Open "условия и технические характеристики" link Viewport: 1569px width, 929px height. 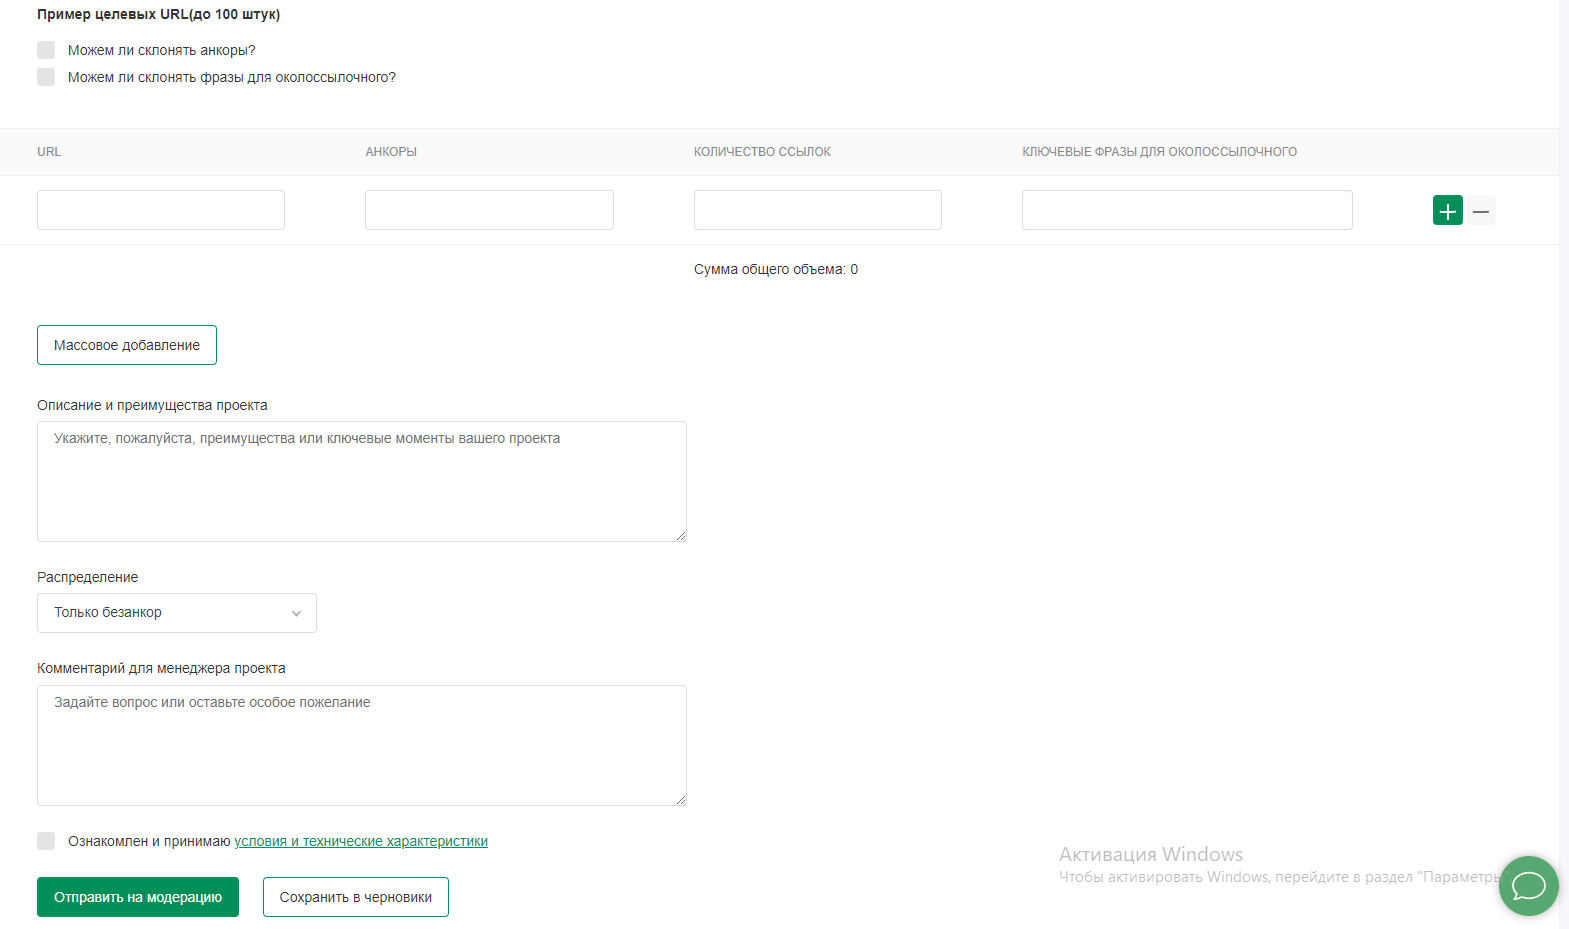(361, 841)
